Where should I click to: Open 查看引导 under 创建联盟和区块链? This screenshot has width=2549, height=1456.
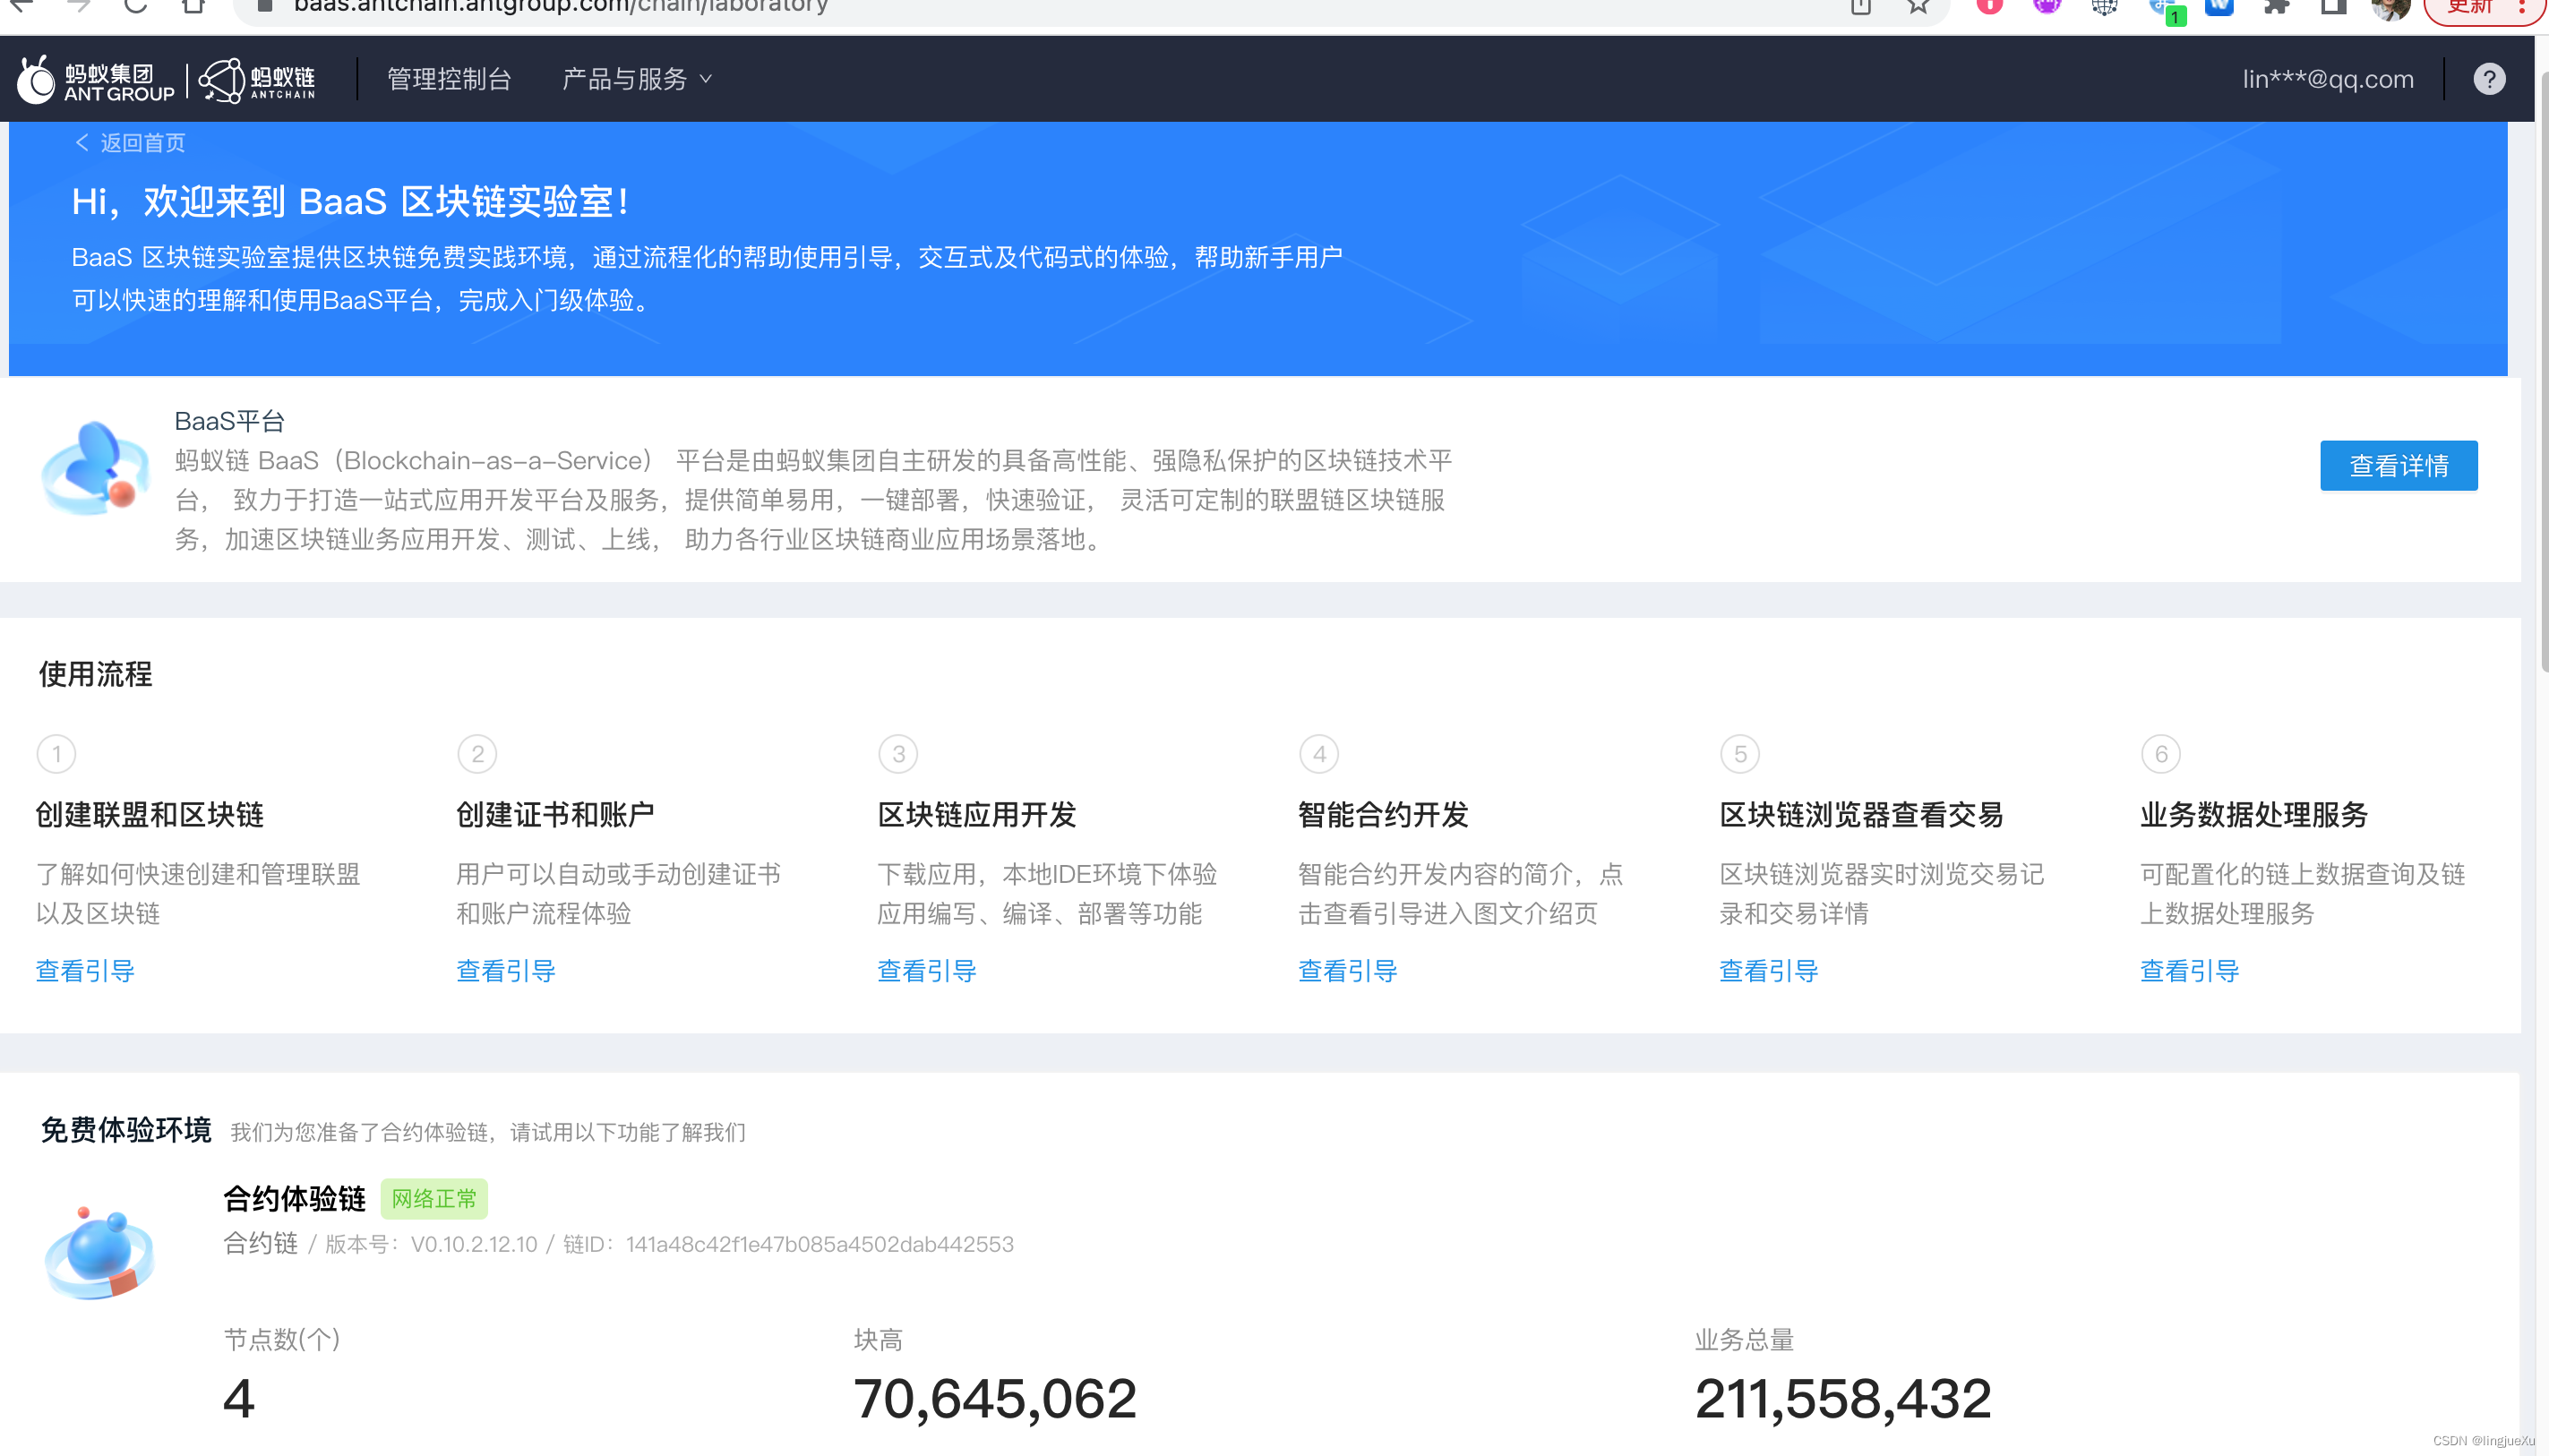(x=85, y=971)
